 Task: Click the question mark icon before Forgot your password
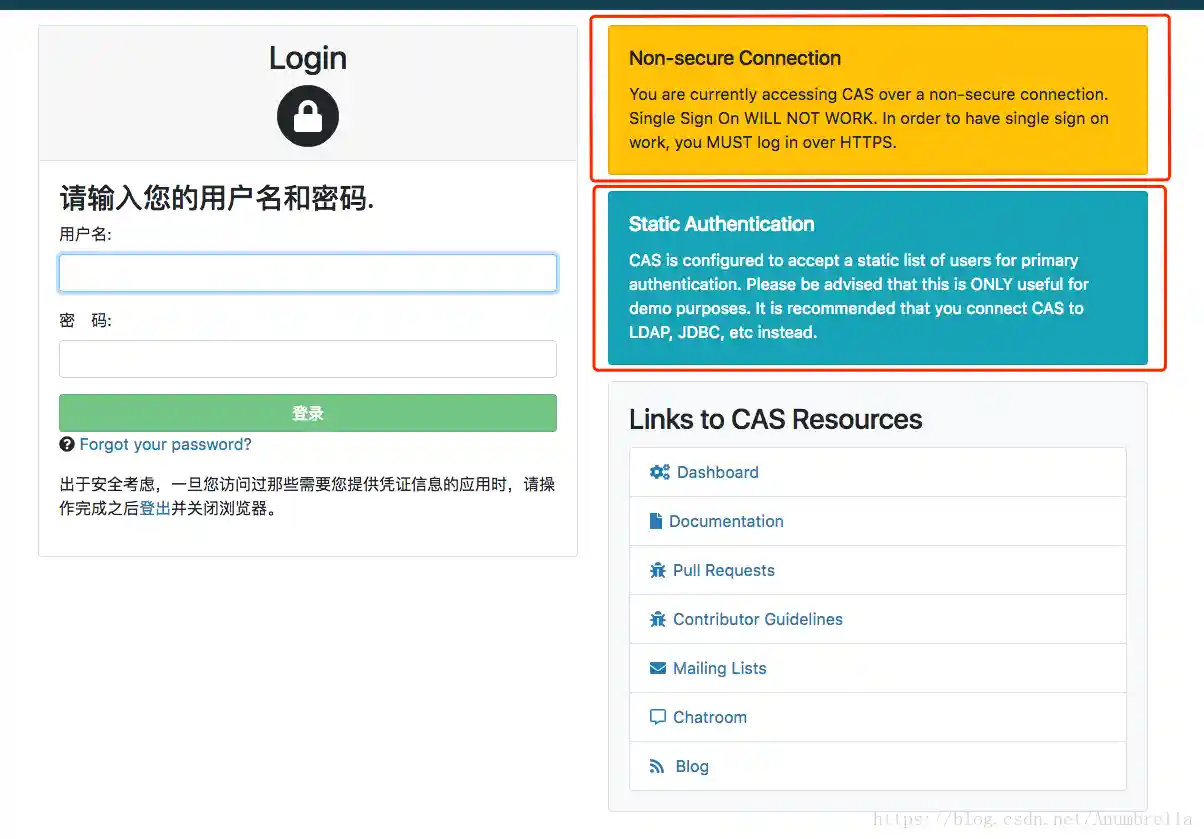point(69,444)
